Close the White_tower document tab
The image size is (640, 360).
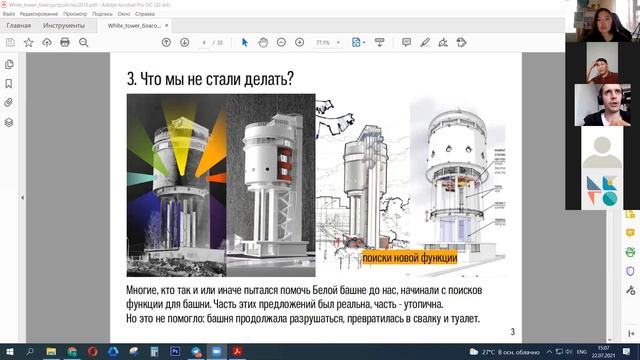[167, 25]
